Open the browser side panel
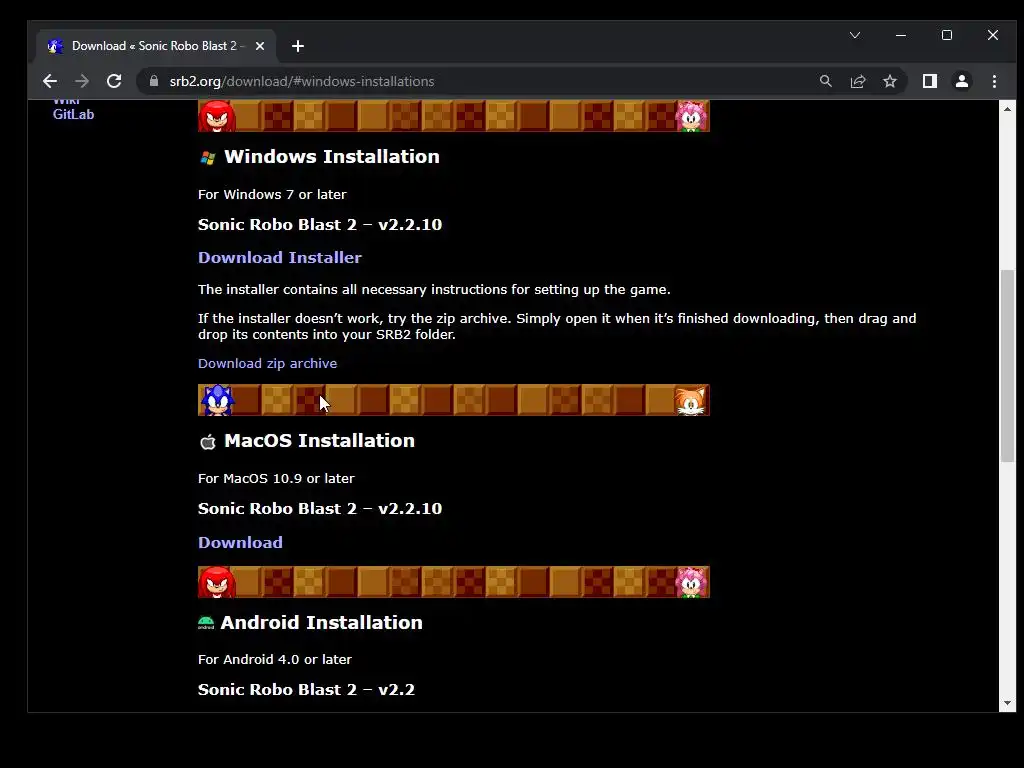This screenshot has width=1024, height=768. [x=929, y=81]
